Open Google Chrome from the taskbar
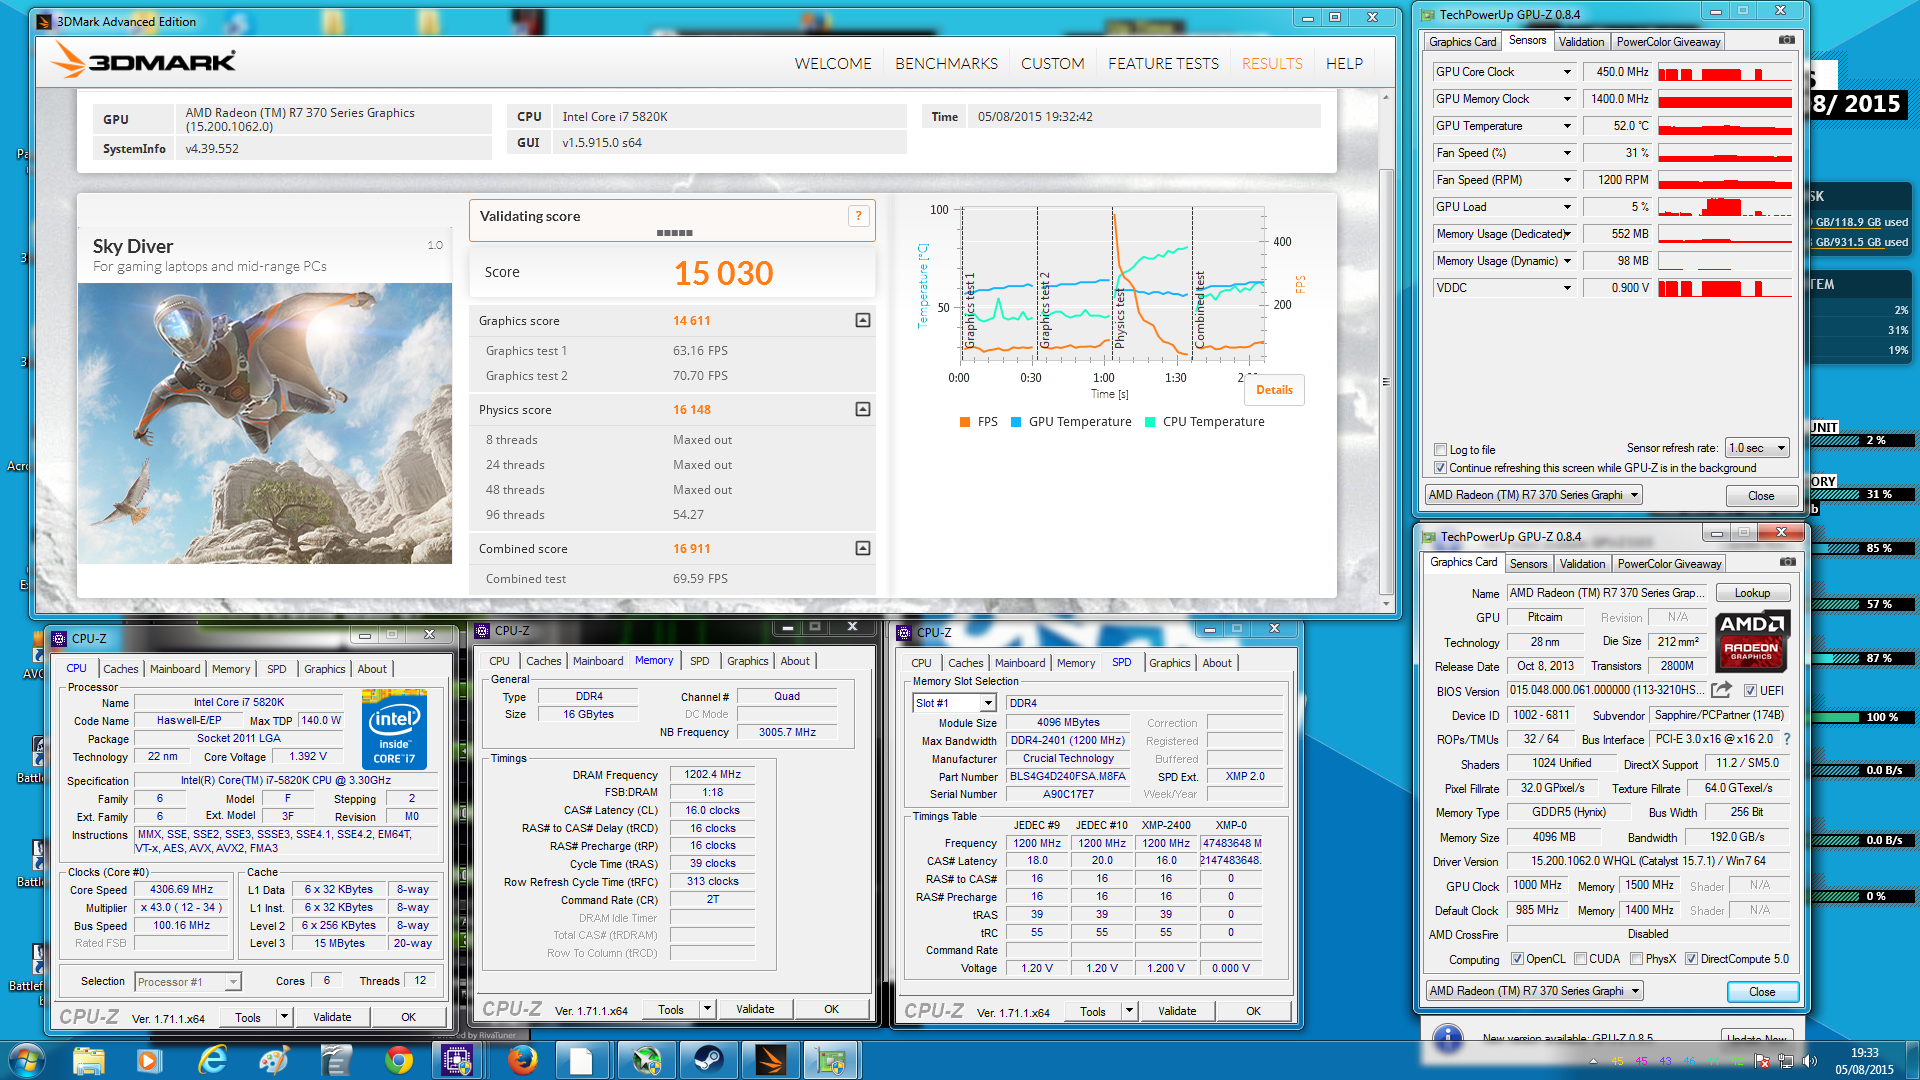1920x1080 pixels. 398,1060
